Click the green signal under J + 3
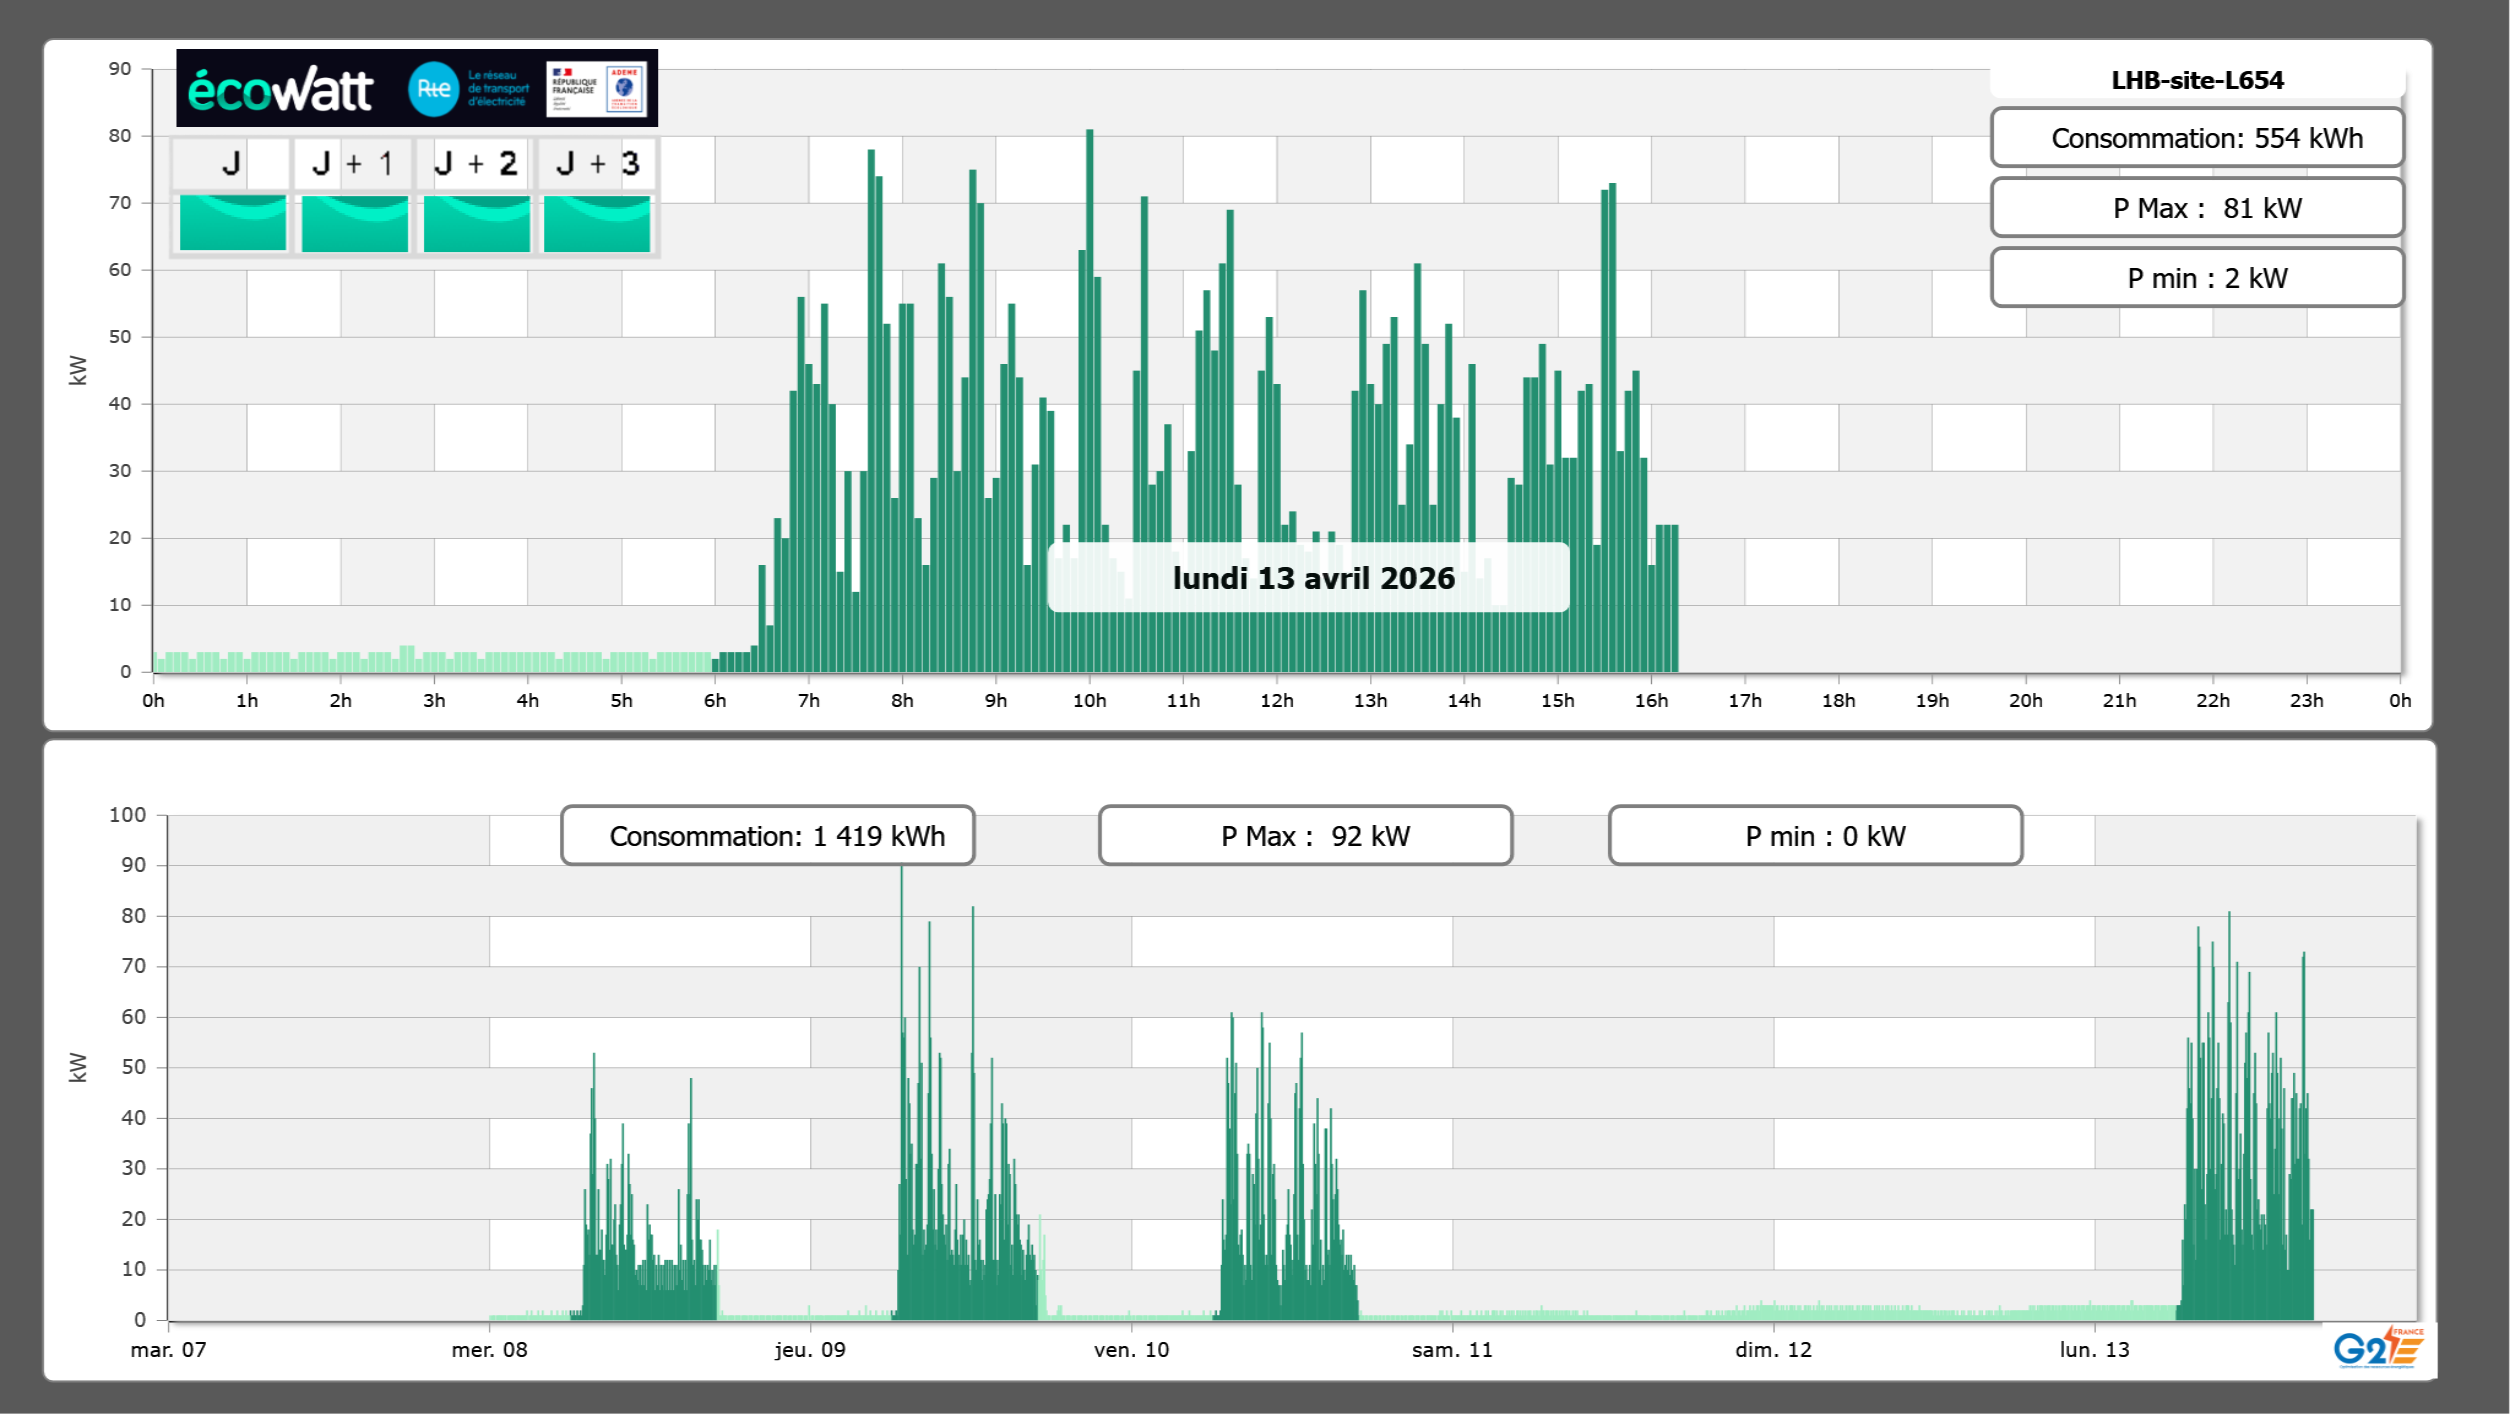The height and width of the screenshot is (1415, 2511). click(x=597, y=223)
